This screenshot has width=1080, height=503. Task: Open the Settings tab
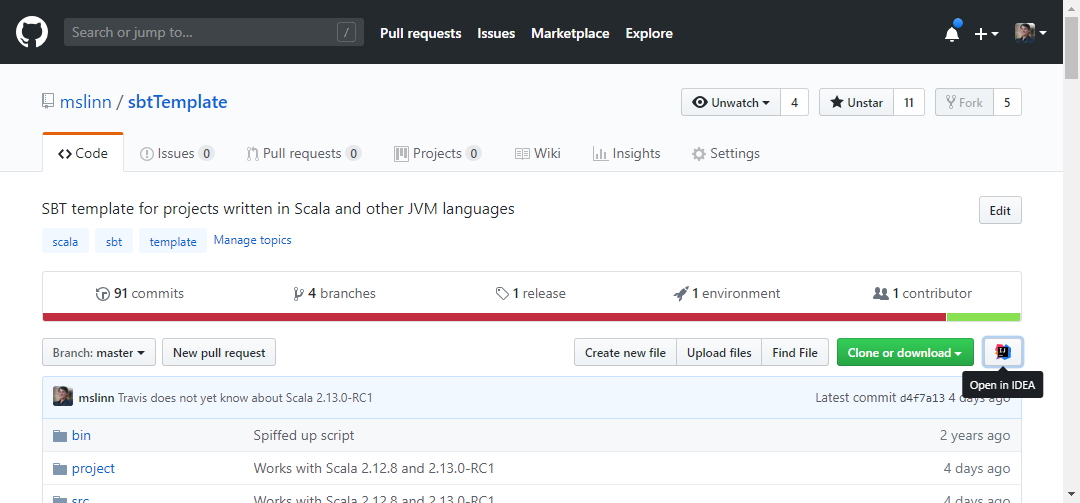[726, 154]
